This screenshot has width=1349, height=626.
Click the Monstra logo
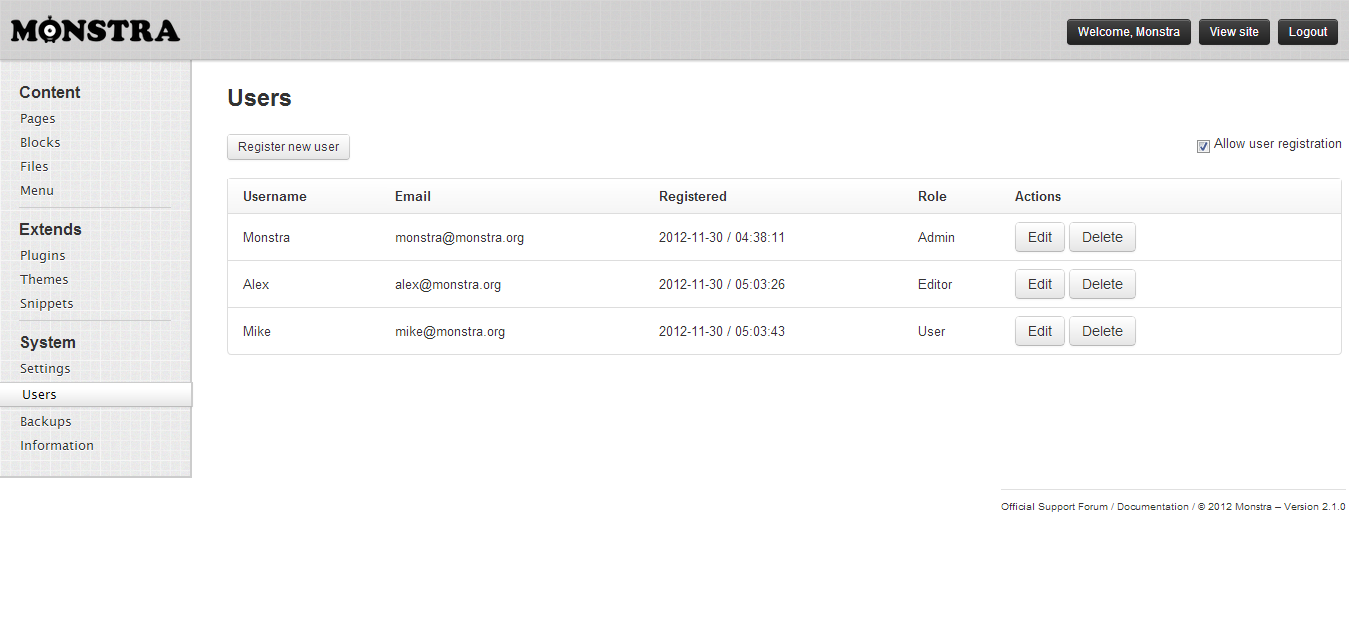coord(95,31)
